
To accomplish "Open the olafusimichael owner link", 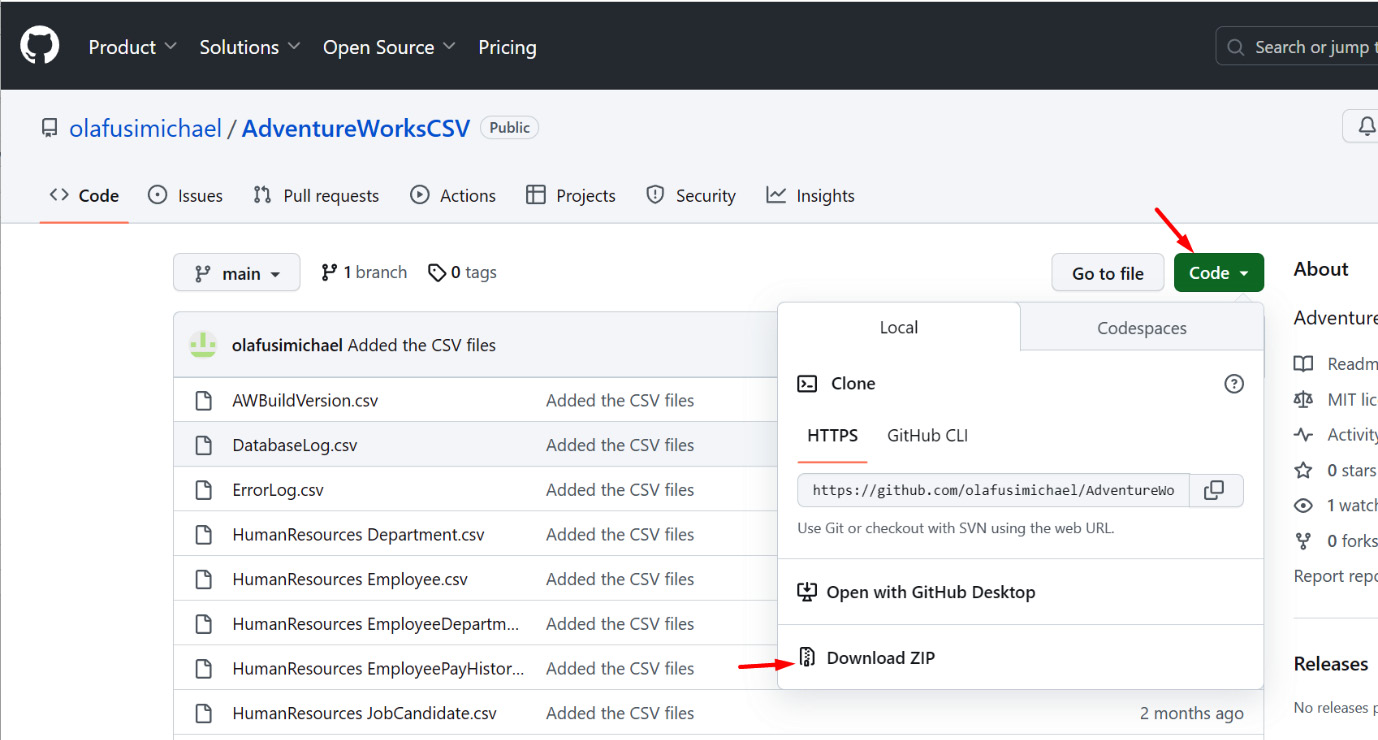I will (146, 128).
